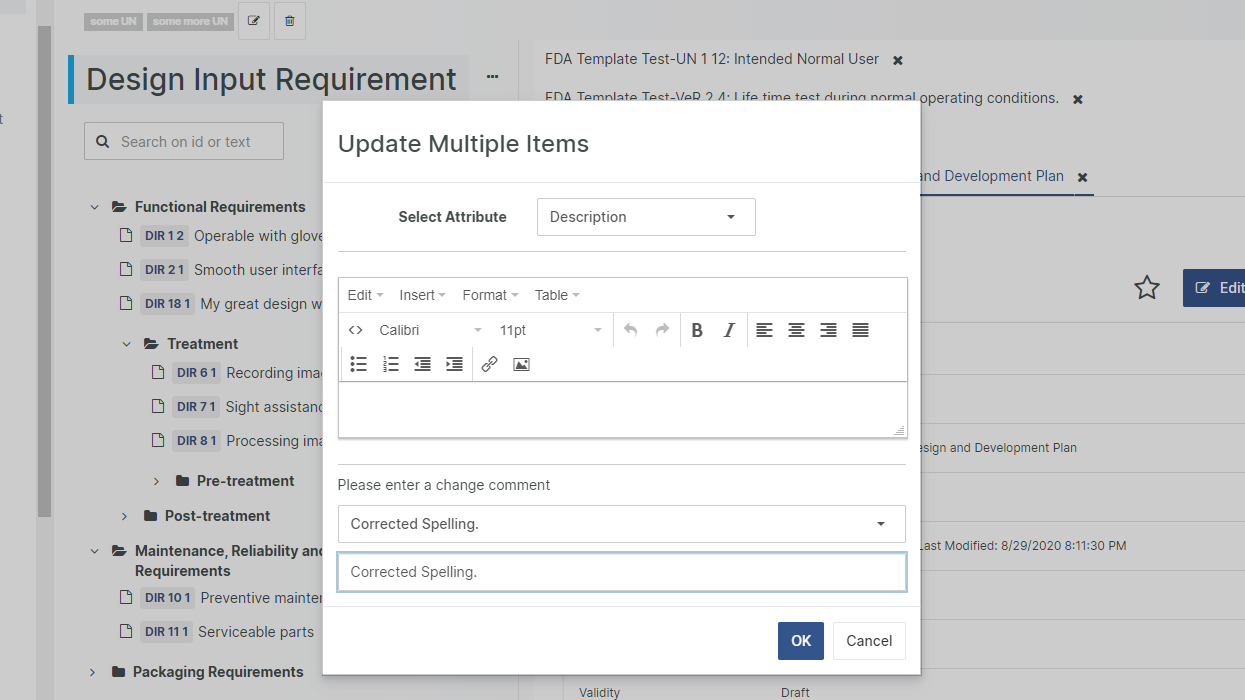Click the insert image icon

point(521,364)
